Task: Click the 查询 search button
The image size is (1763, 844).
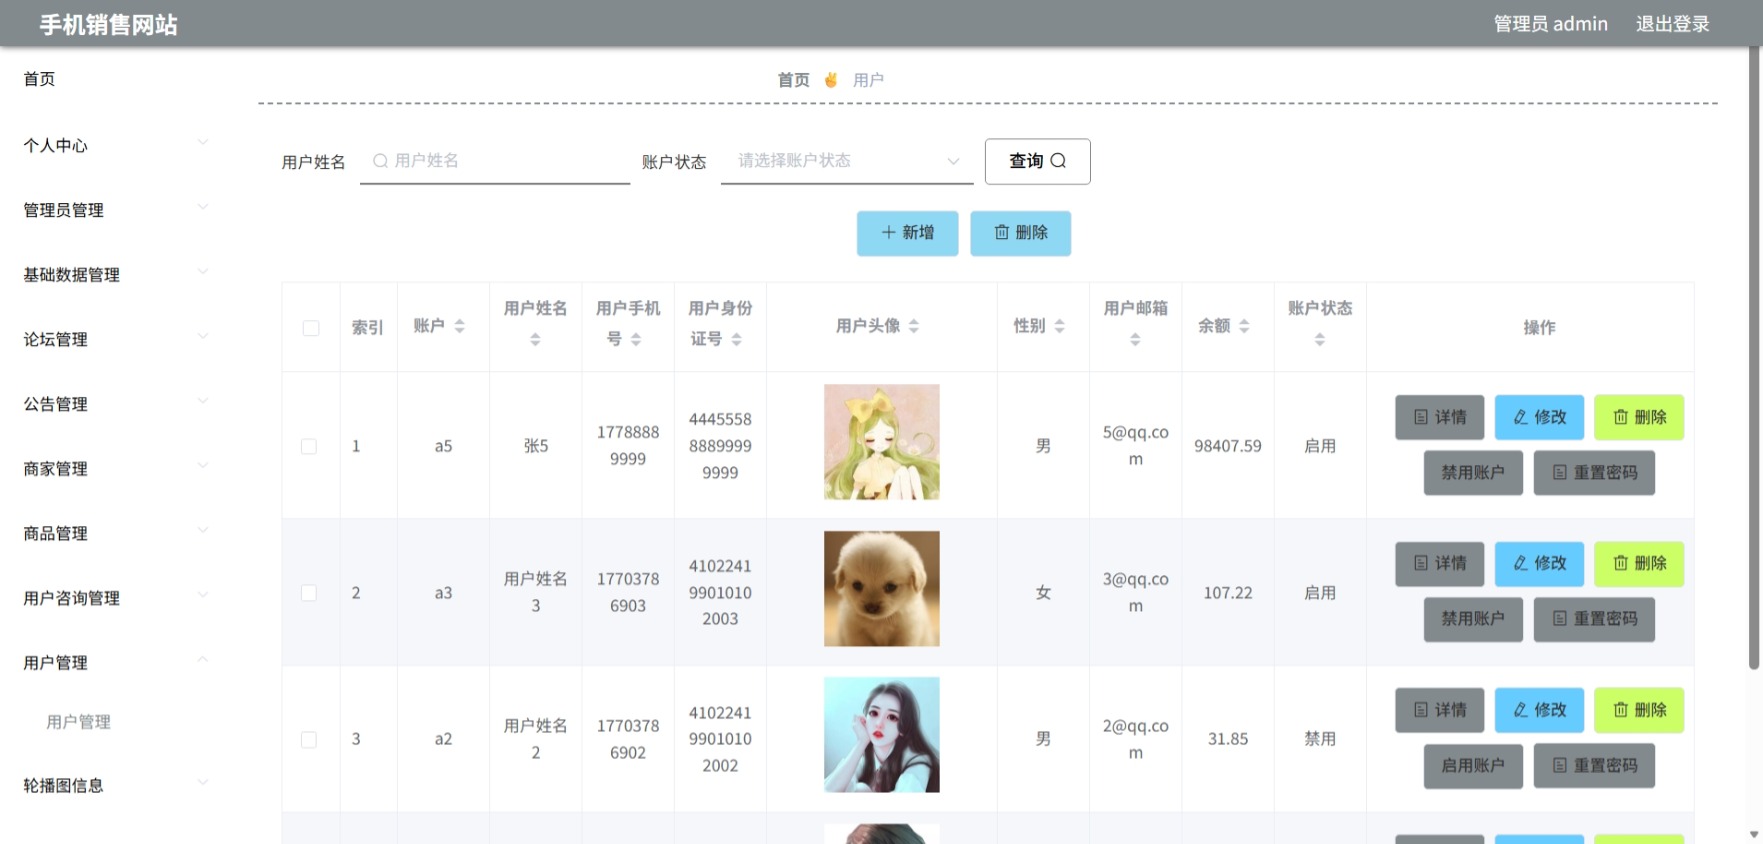Action: tap(1037, 161)
